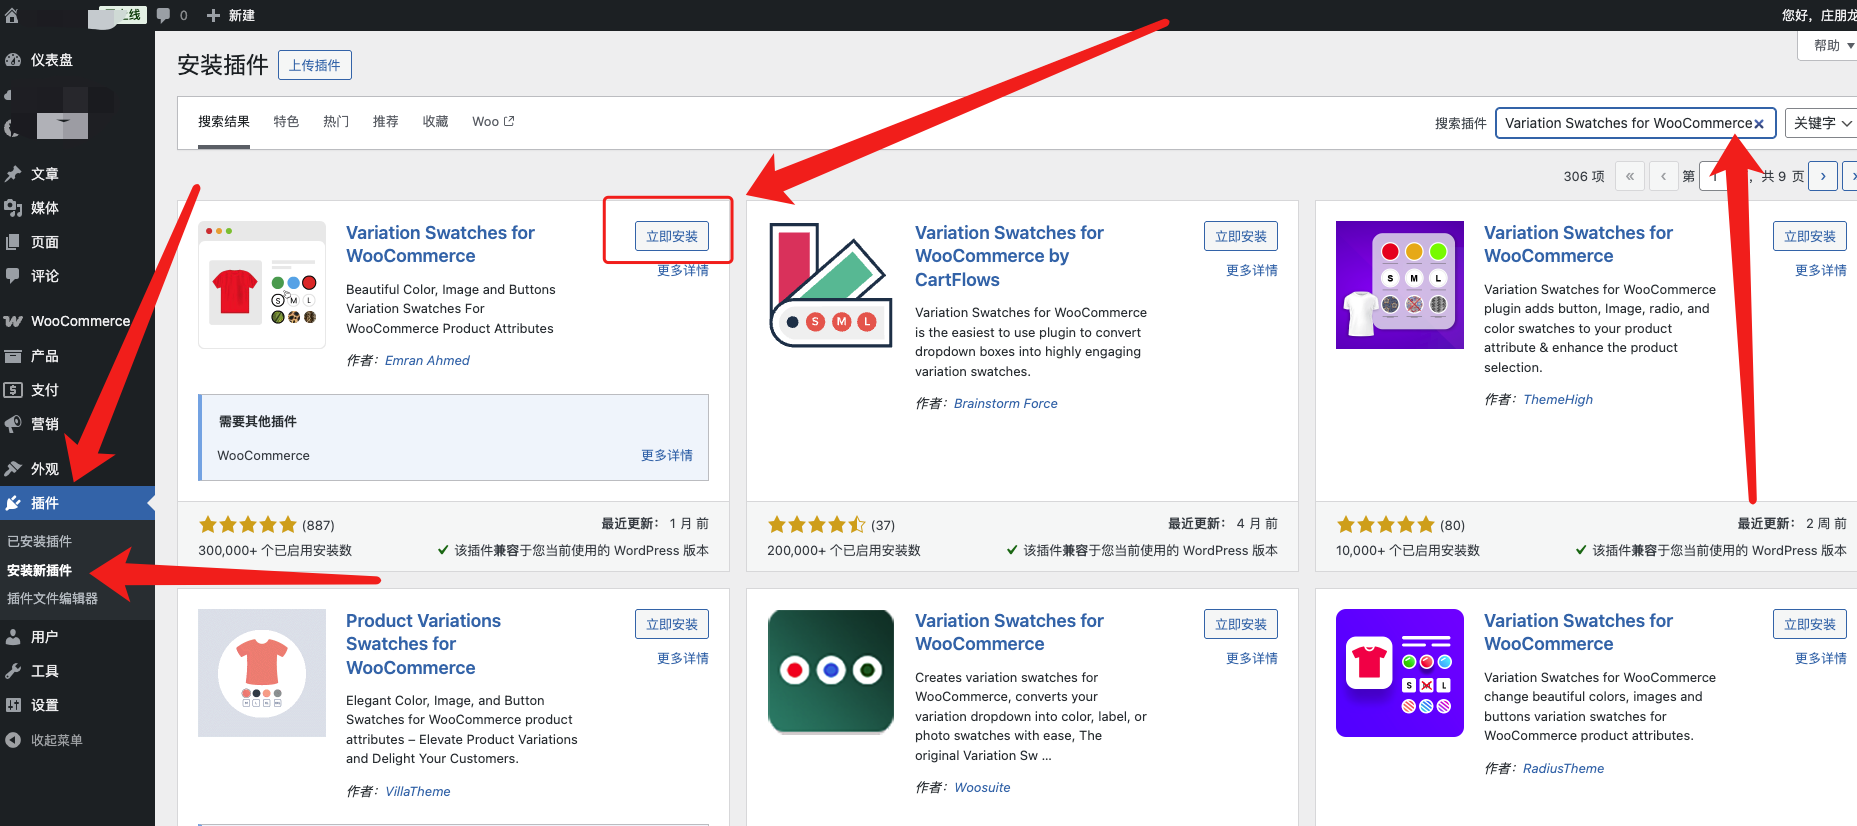This screenshot has height=826, width=1857.
Task: Open 已安装插件 submenu item
Action: coord(40,541)
